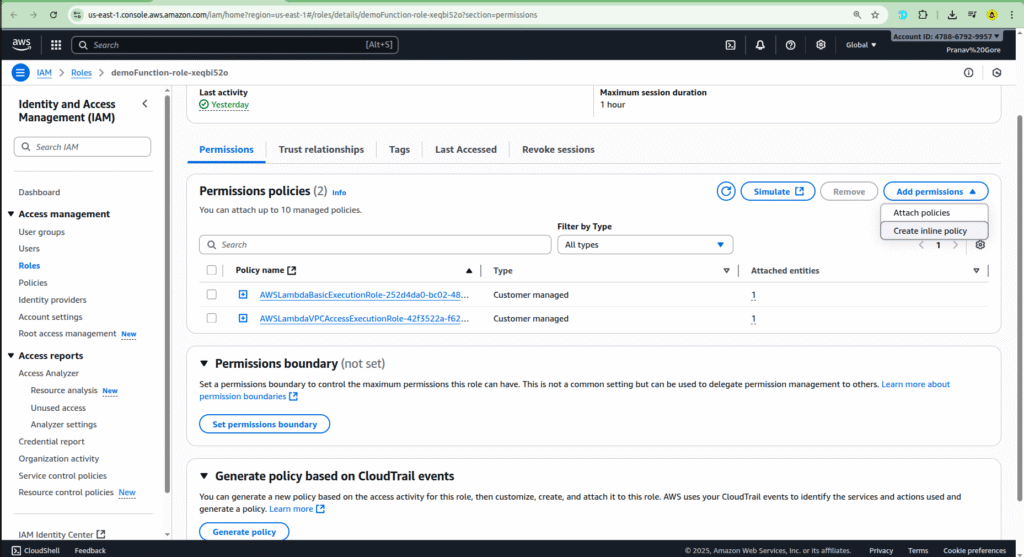Open the Filter by Type dropdown
Screen dimensions: 1024x557
click(x=645, y=245)
